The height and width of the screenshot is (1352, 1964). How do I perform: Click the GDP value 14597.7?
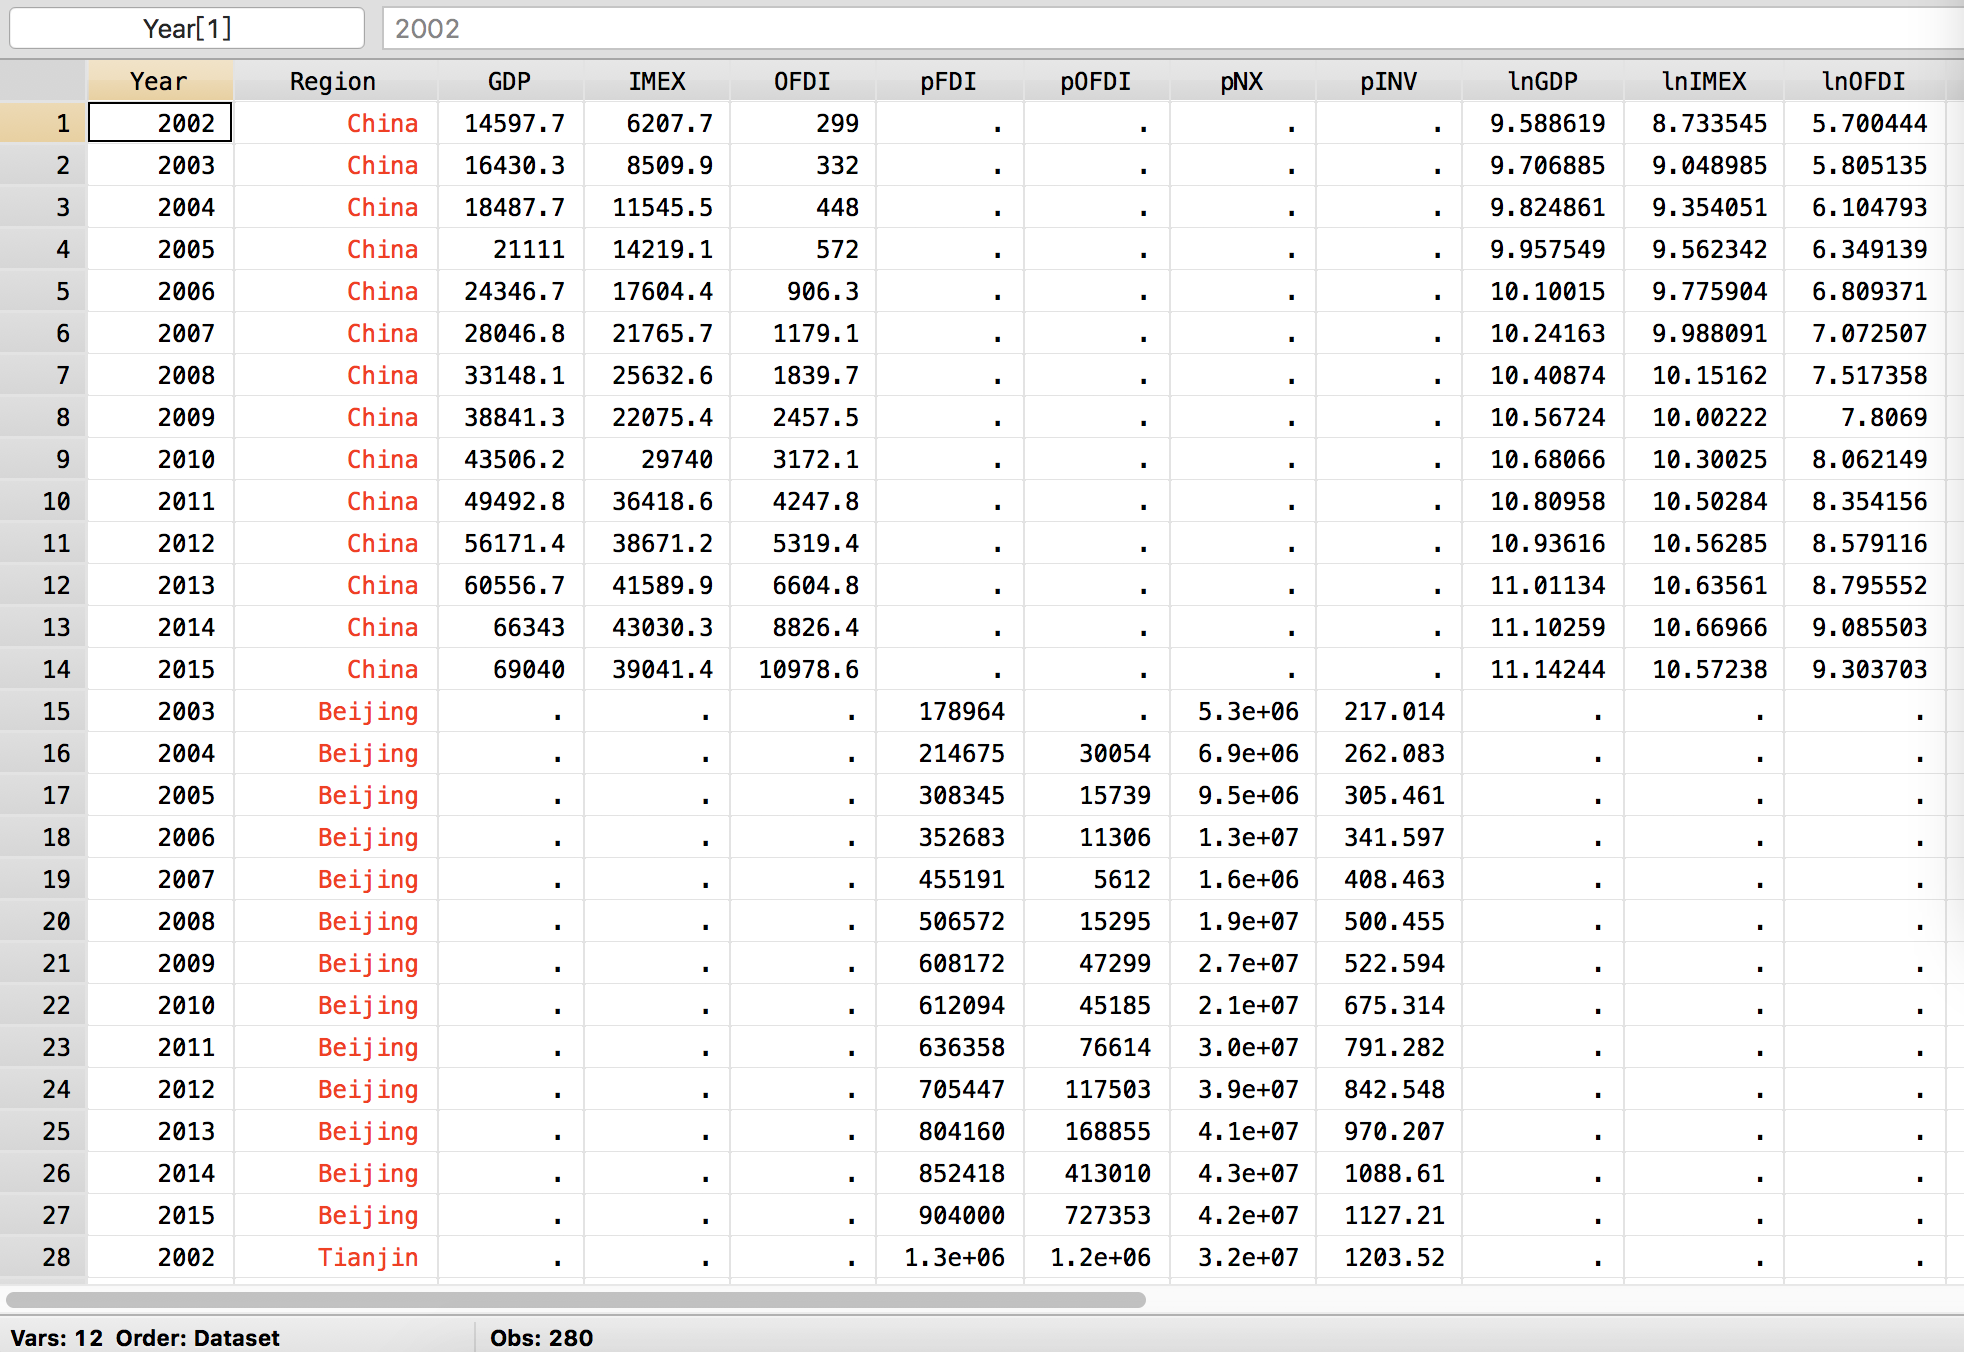click(514, 123)
